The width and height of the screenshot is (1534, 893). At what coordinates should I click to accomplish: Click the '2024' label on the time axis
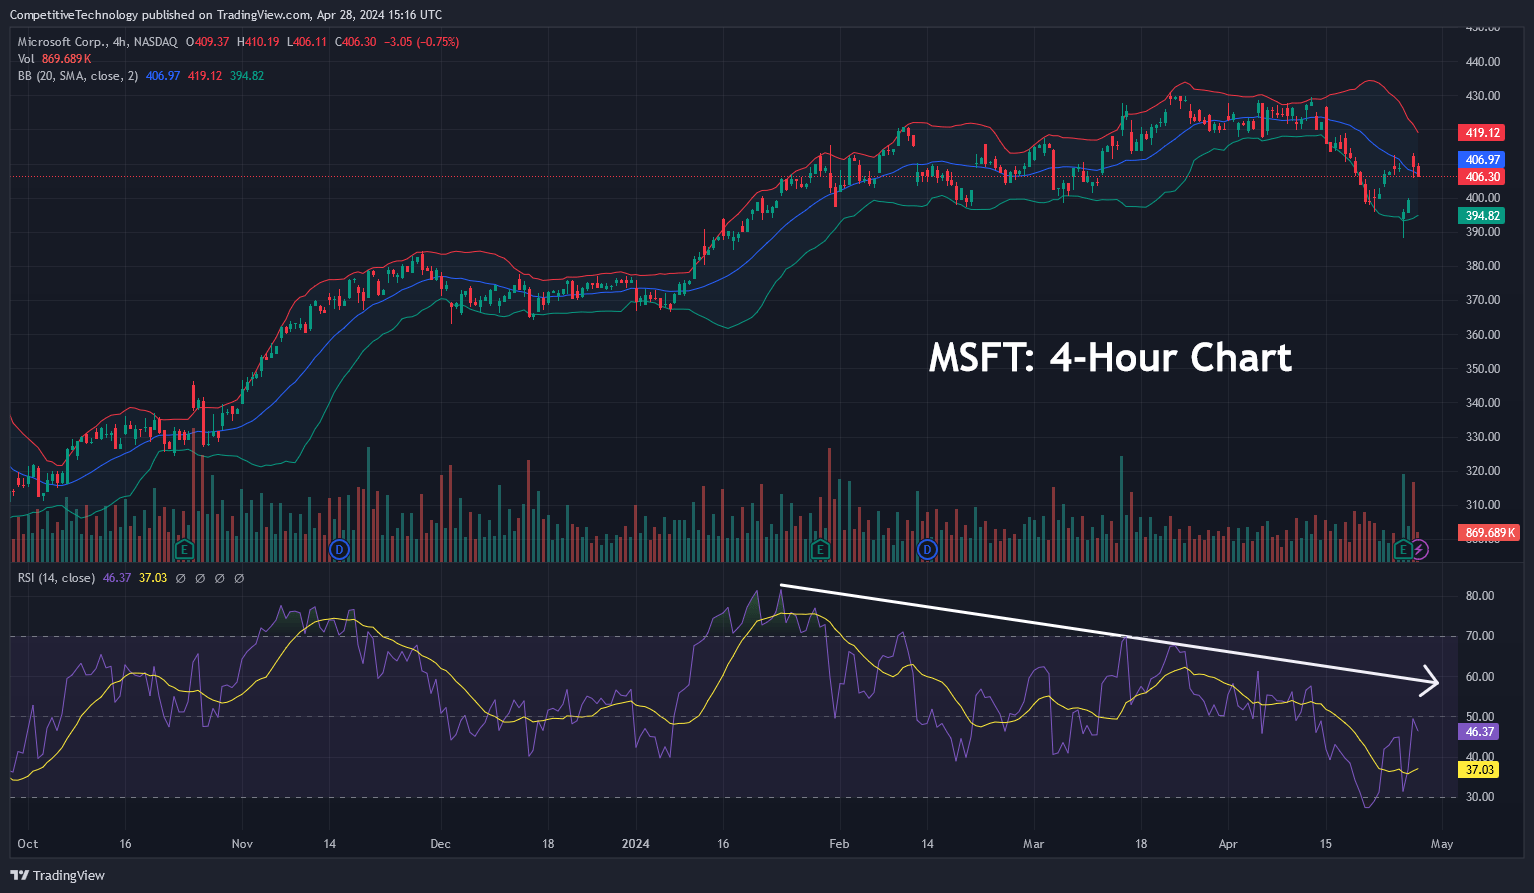click(636, 844)
